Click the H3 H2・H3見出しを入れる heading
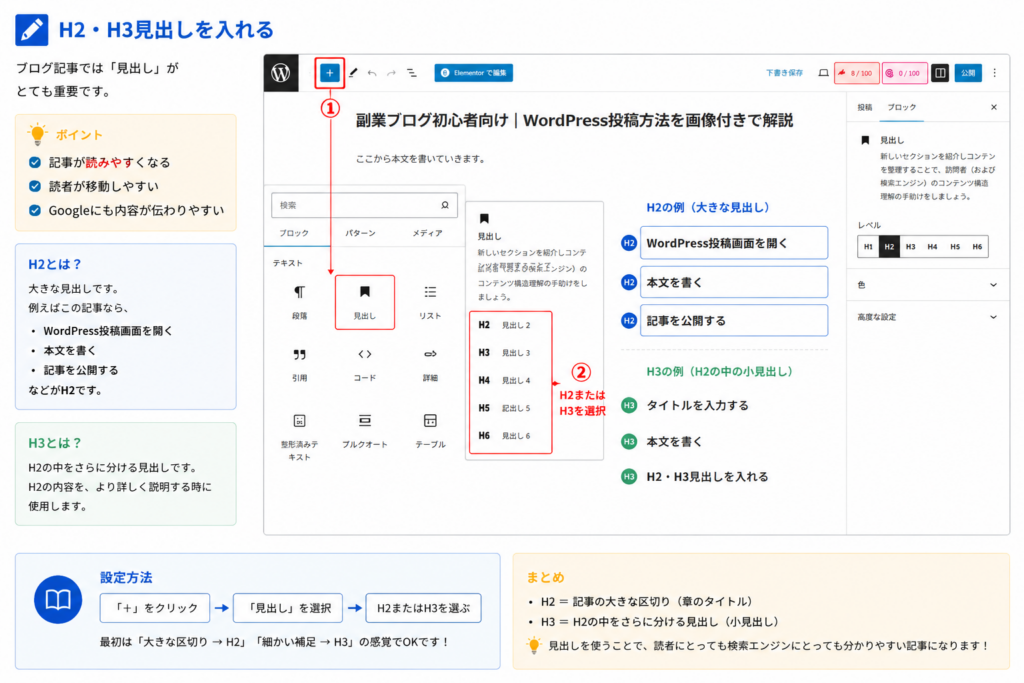 [707, 477]
